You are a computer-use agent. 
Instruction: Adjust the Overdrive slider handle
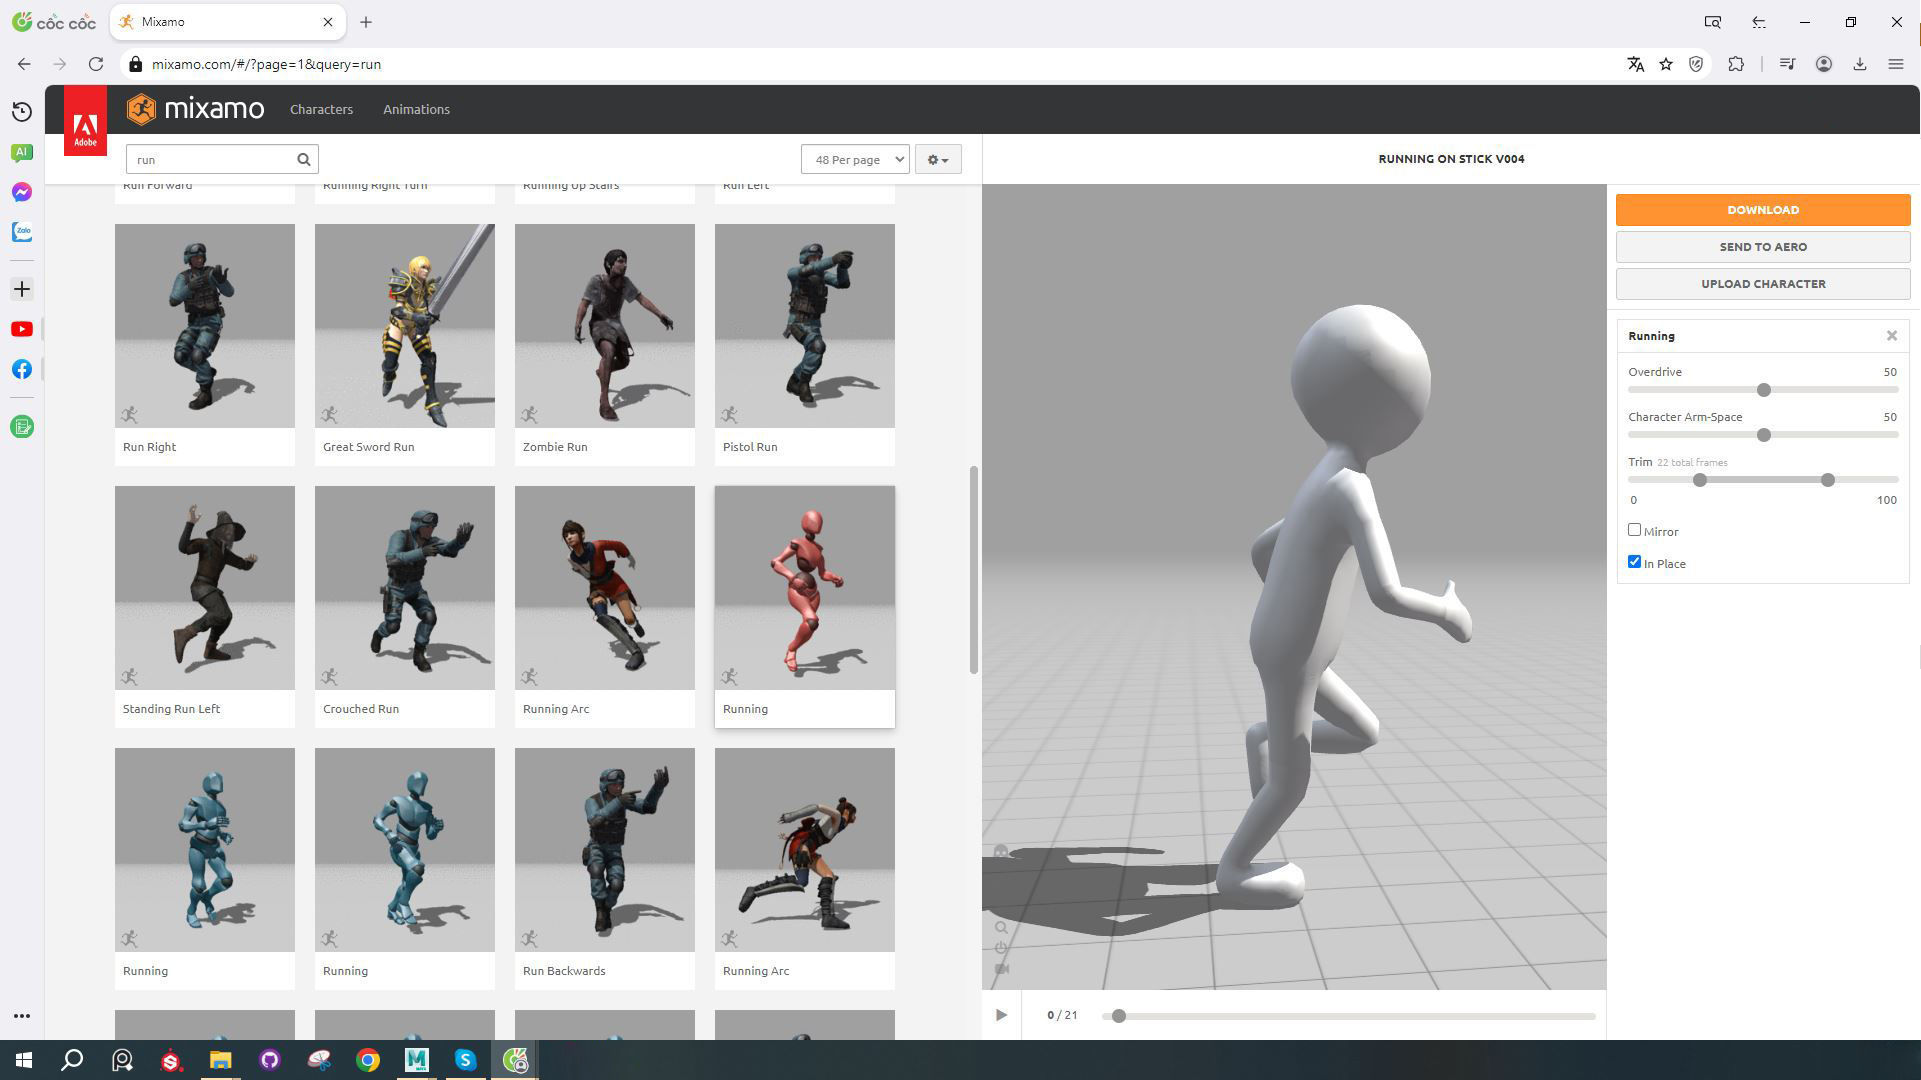click(x=1764, y=390)
